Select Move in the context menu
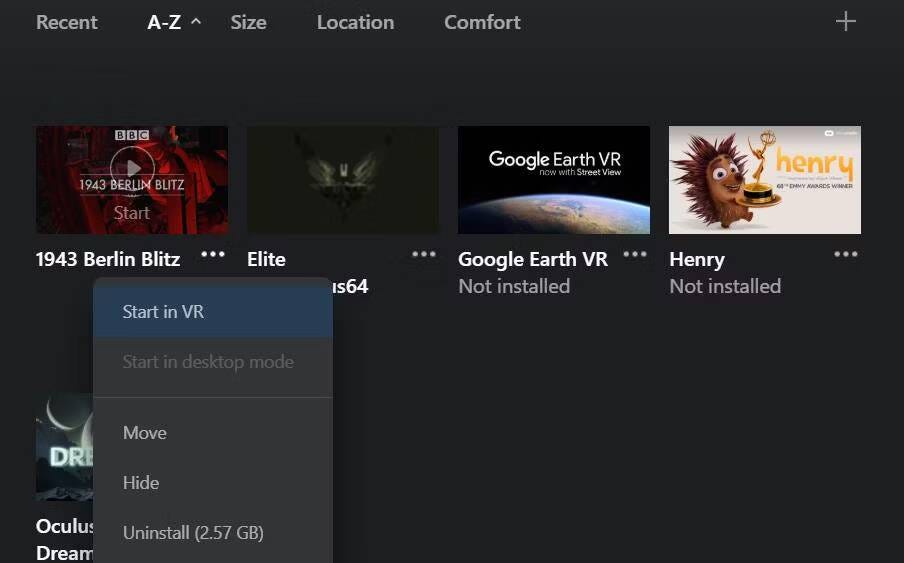The image size is (904, 563). click(213, 433)
